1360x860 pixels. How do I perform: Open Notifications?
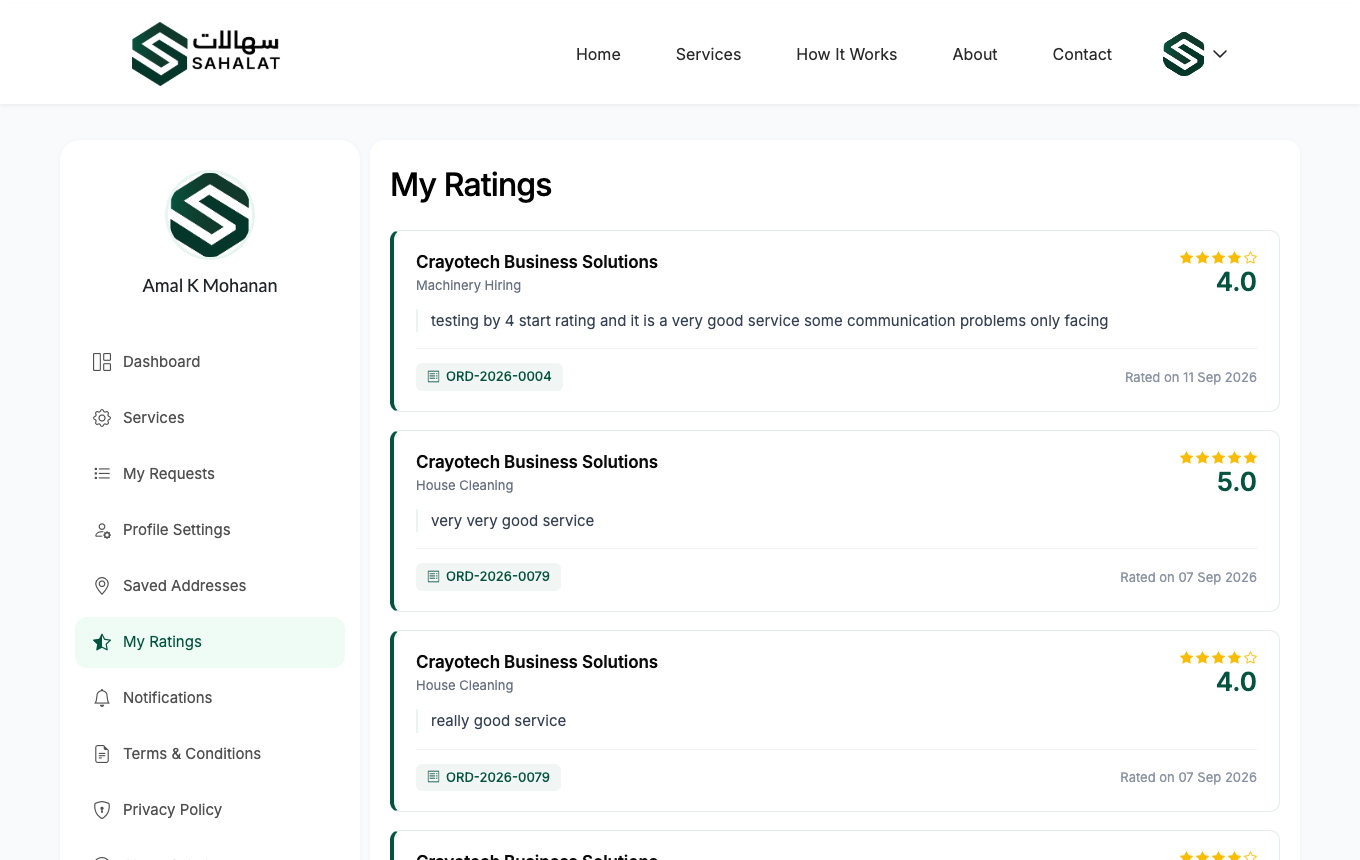click(210, 698)
